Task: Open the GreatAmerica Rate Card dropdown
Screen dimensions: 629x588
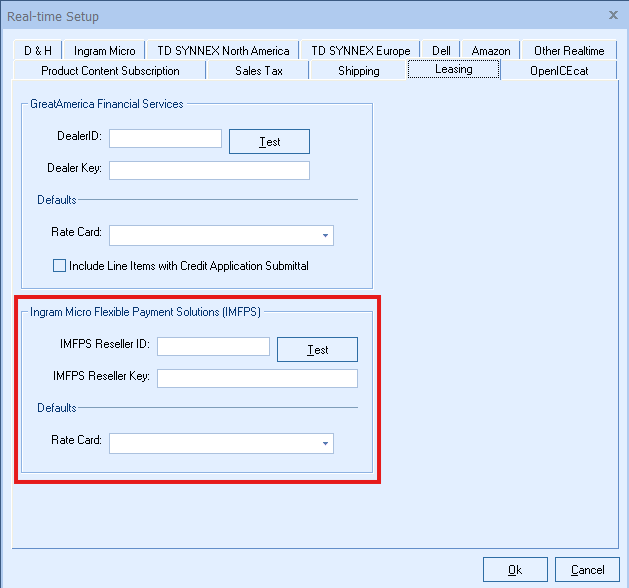Action: pyautogui.click(x=221, y=235)
